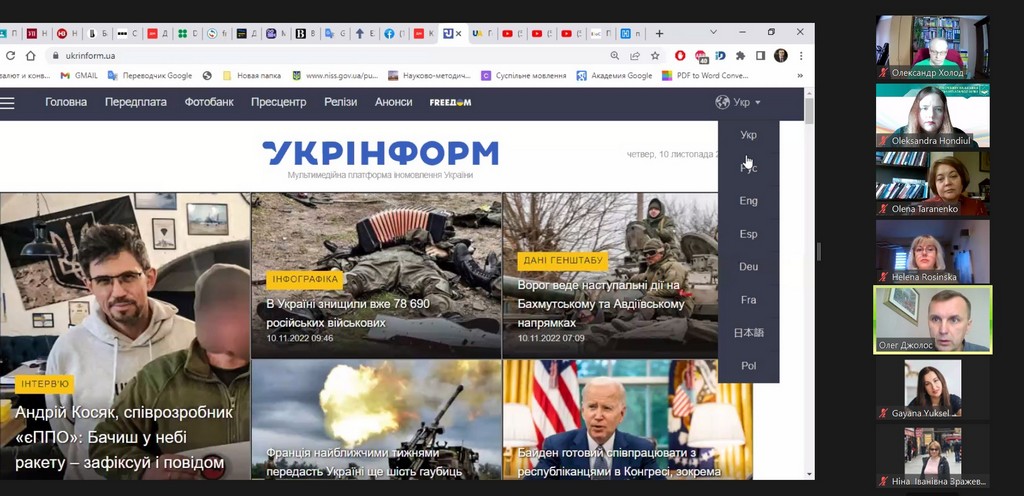Image resolution: width=1024 pixels, height=496 pixels.
Task: Select Олег Джолос video thumbnail
Action: [x=933, y=319]
